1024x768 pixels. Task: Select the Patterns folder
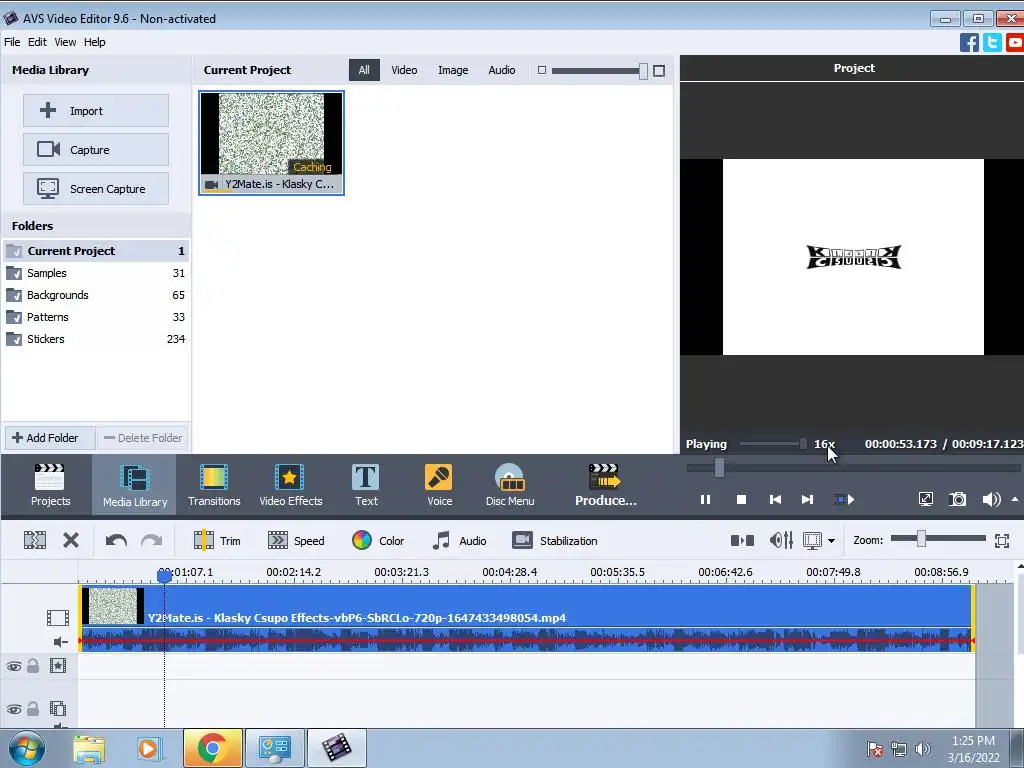[96, 317]
